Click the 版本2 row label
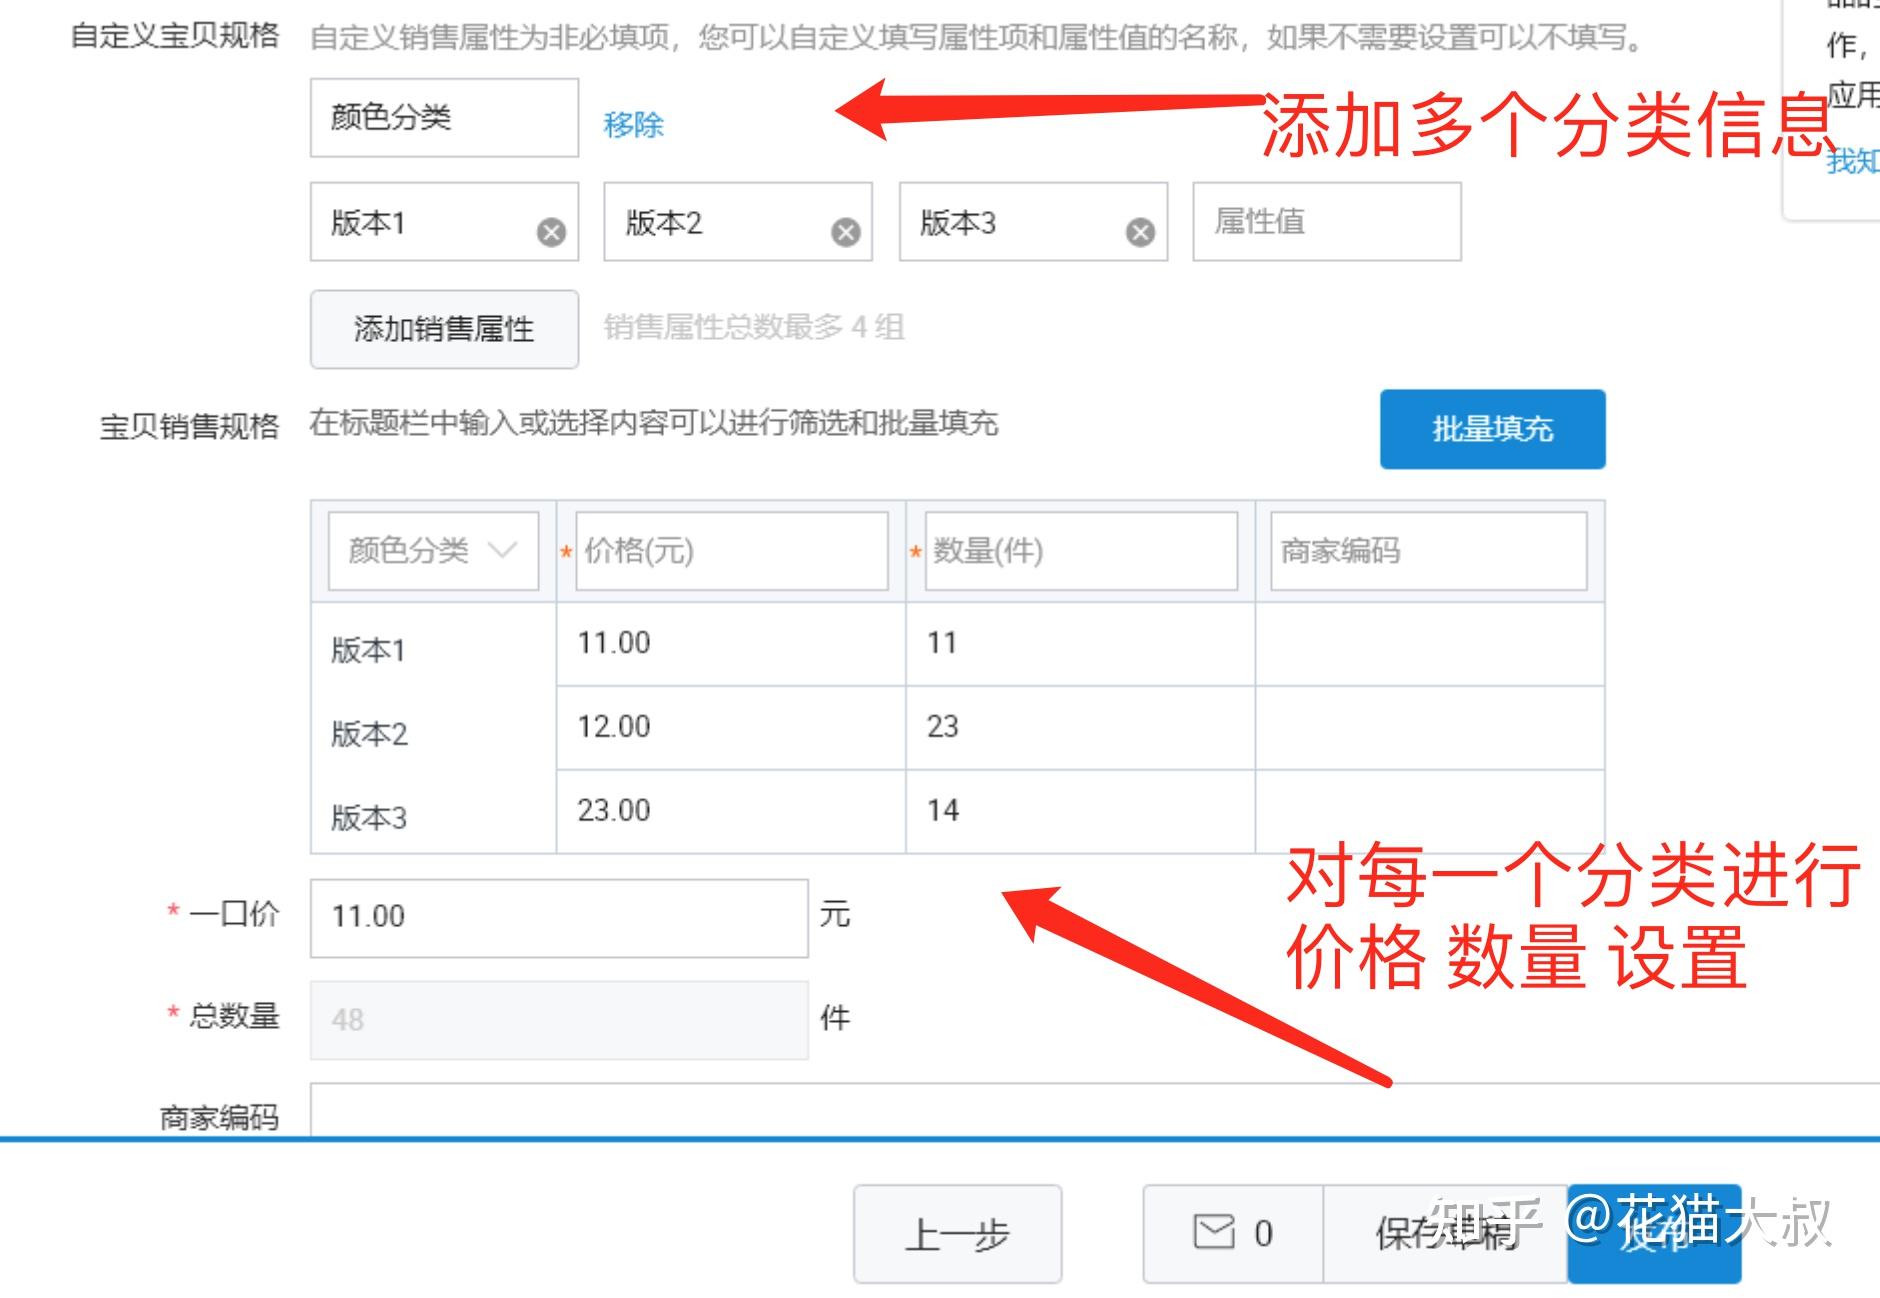The image size is (1880, 1298). click(x=369, y=735)
